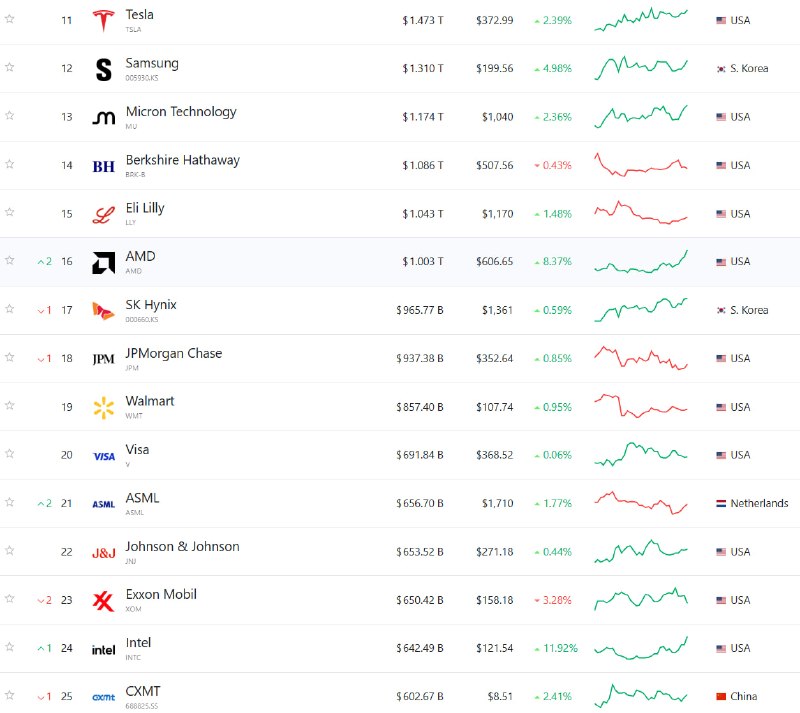Open JPMorgan Chase company link
The height and width of the screenshot is (713, 800).
pos(174,353)
